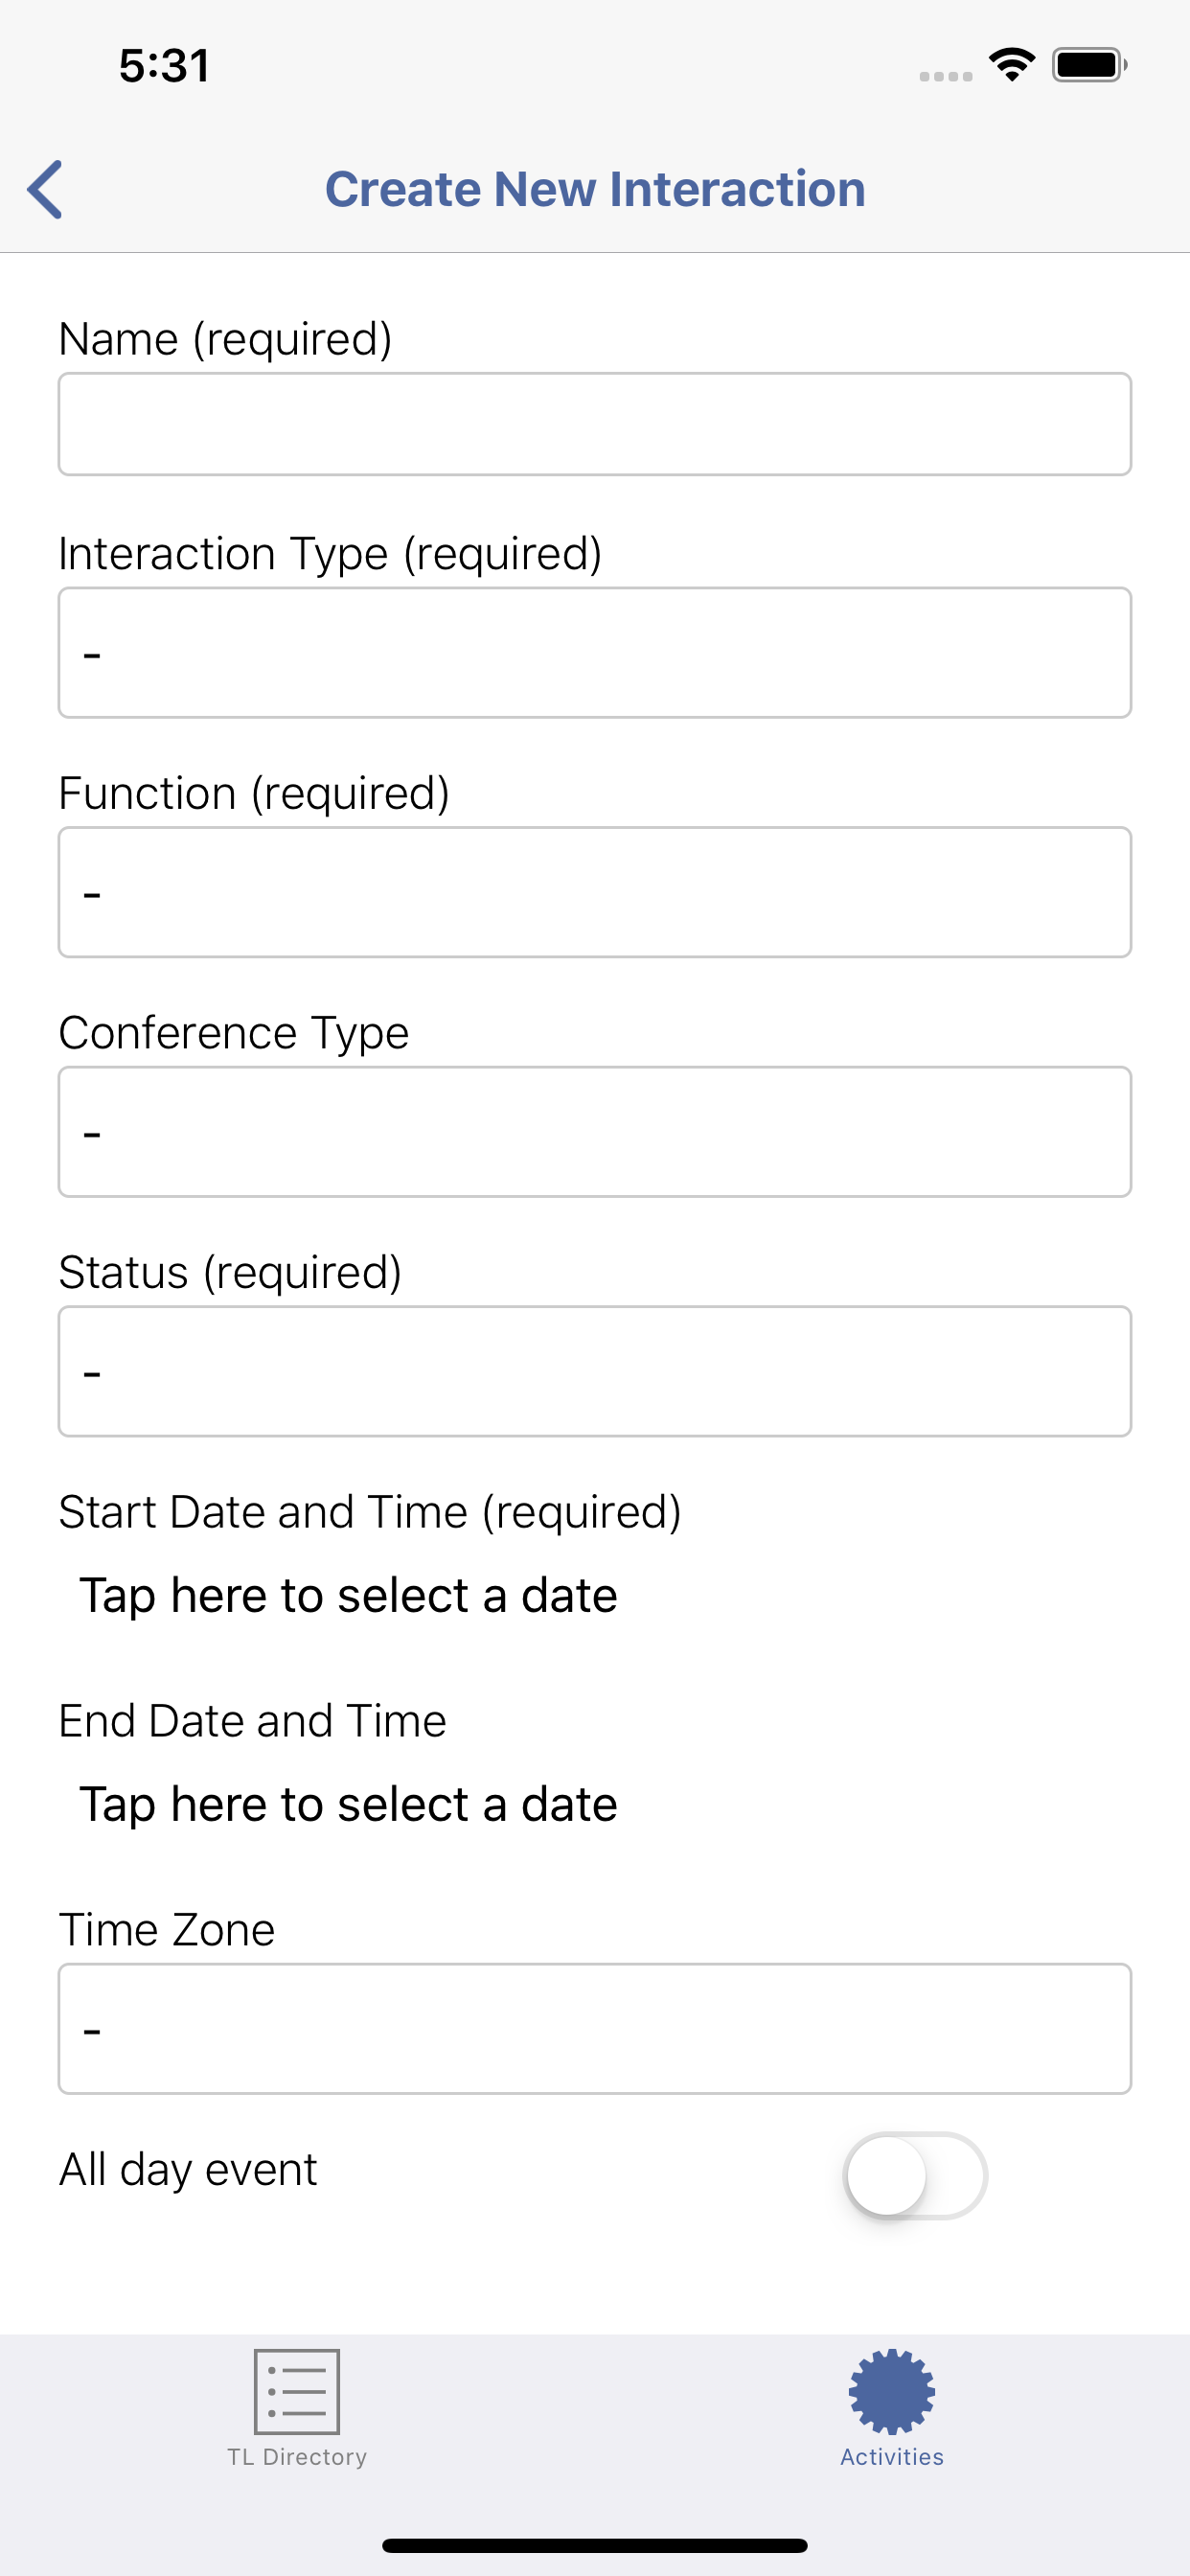This screenshot has width=1190, height=2576.
Task: Focus the Name input field
Action: pos(595,424)
